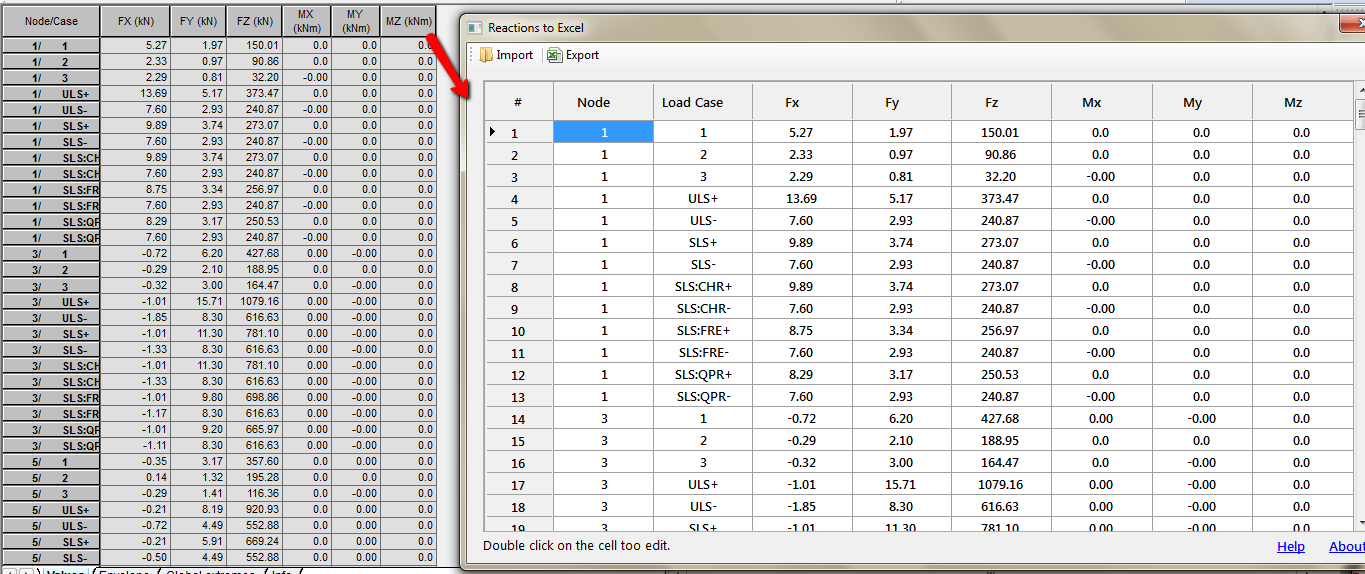Select the 'SLS:QPR-' cell in dialog row 13
Image resolution: width=1365 pixels, height=574 pixels.
703,396
